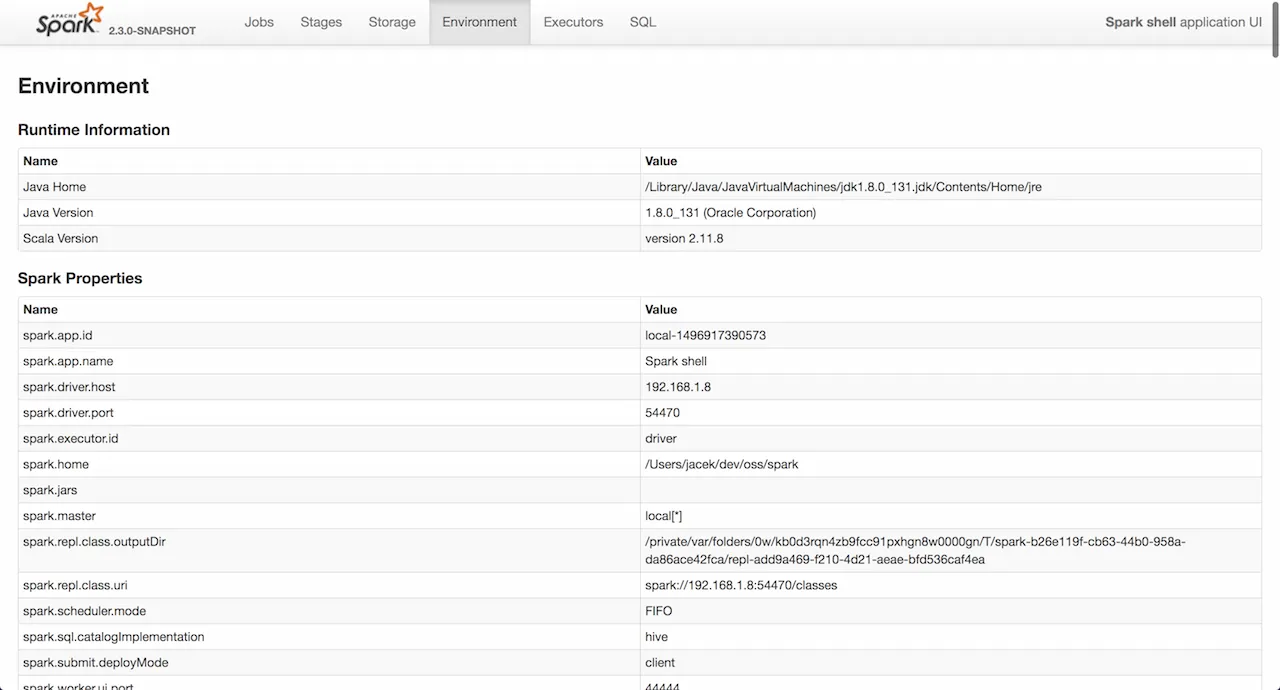The image size is (1280, 690).
Task: Switch to the Stages tab
Action: coord(321,22)
